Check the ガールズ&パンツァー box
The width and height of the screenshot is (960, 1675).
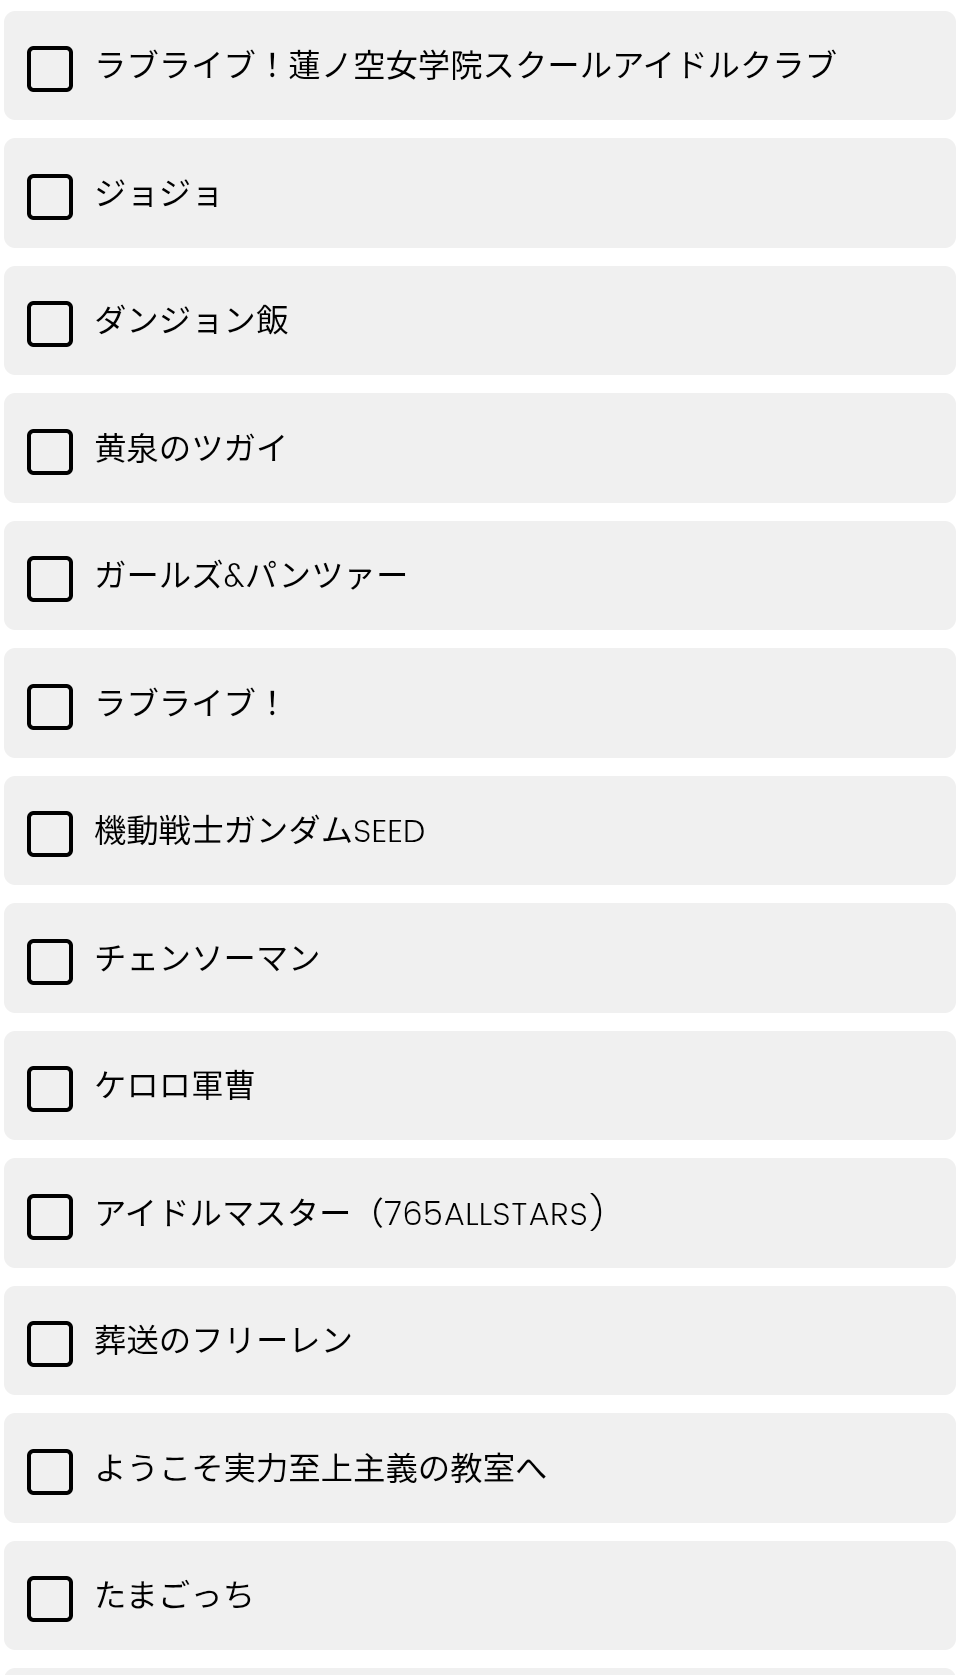(x=50, y=578)
